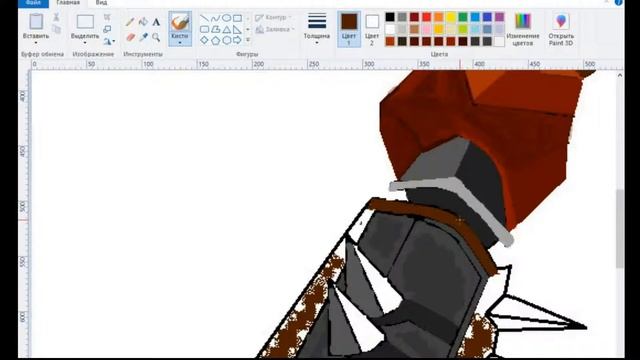Select the Magnifier tool
640x360 pixels.
pyautogui.click(x=156, y=37)
